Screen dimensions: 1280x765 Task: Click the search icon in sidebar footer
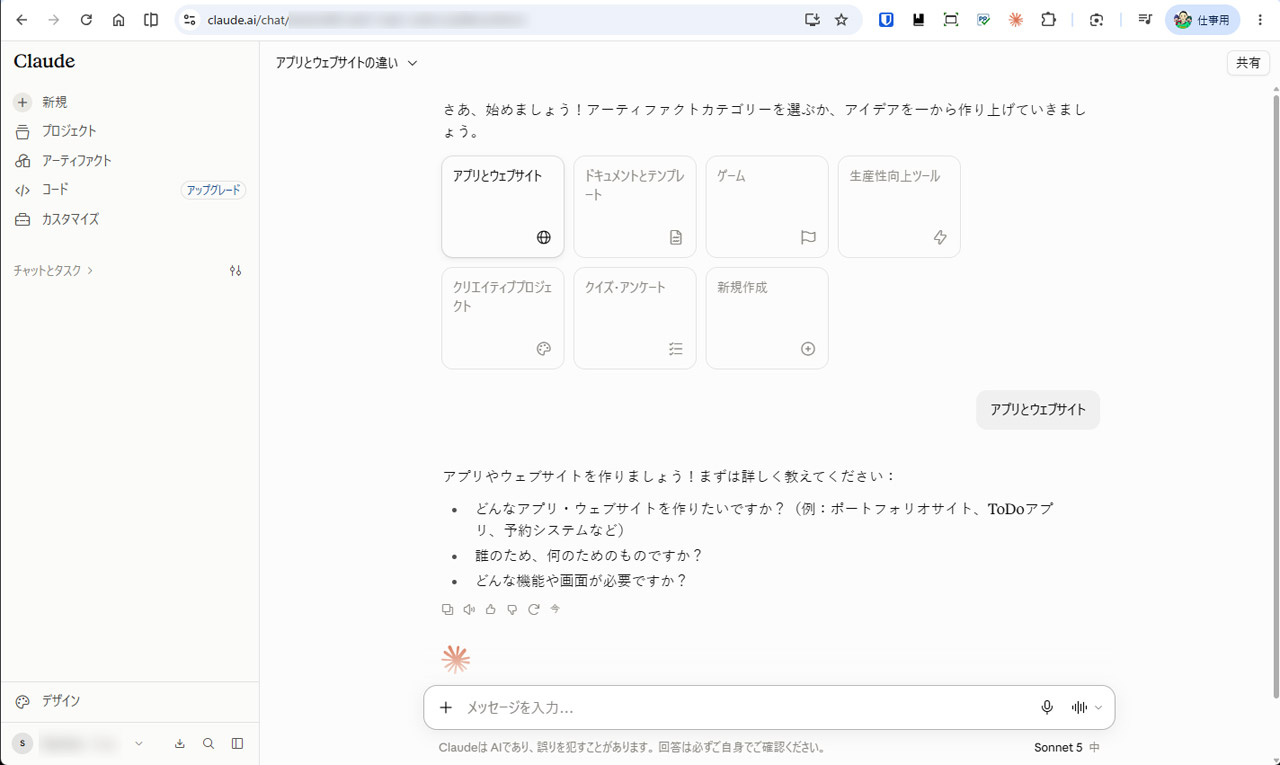pyautogui.click(x=208, y=743)
